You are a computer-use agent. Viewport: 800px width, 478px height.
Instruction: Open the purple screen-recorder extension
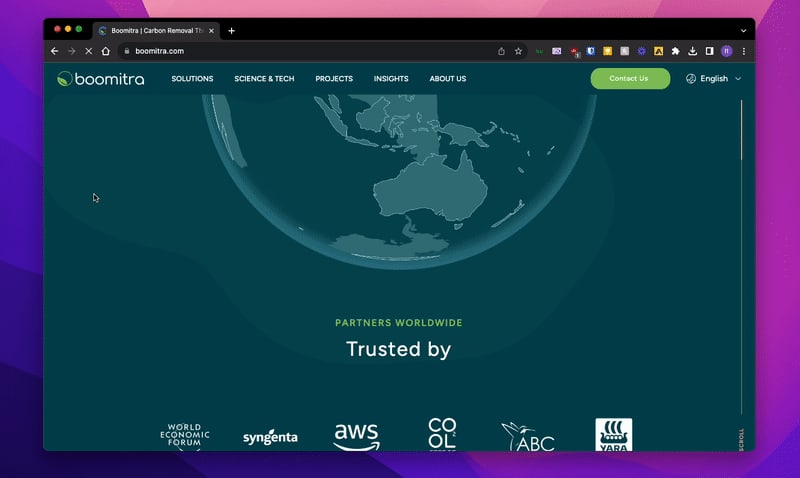[557, 51]
